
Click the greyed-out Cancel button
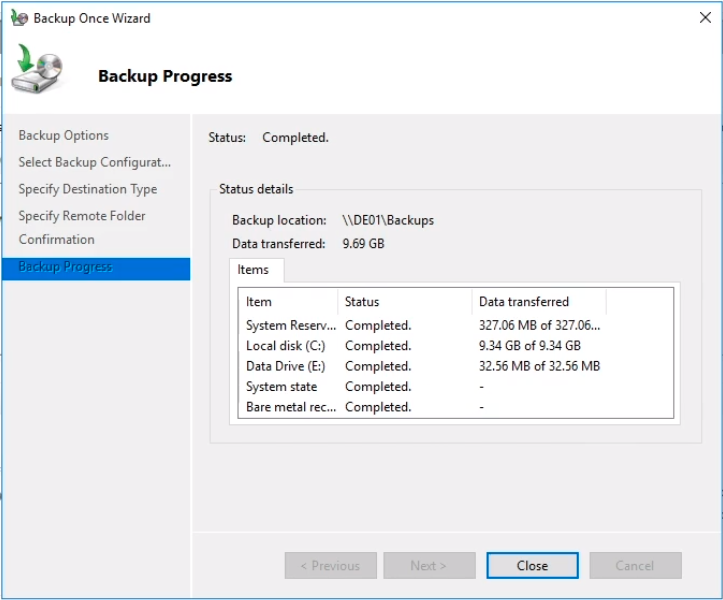click(635, 565)
